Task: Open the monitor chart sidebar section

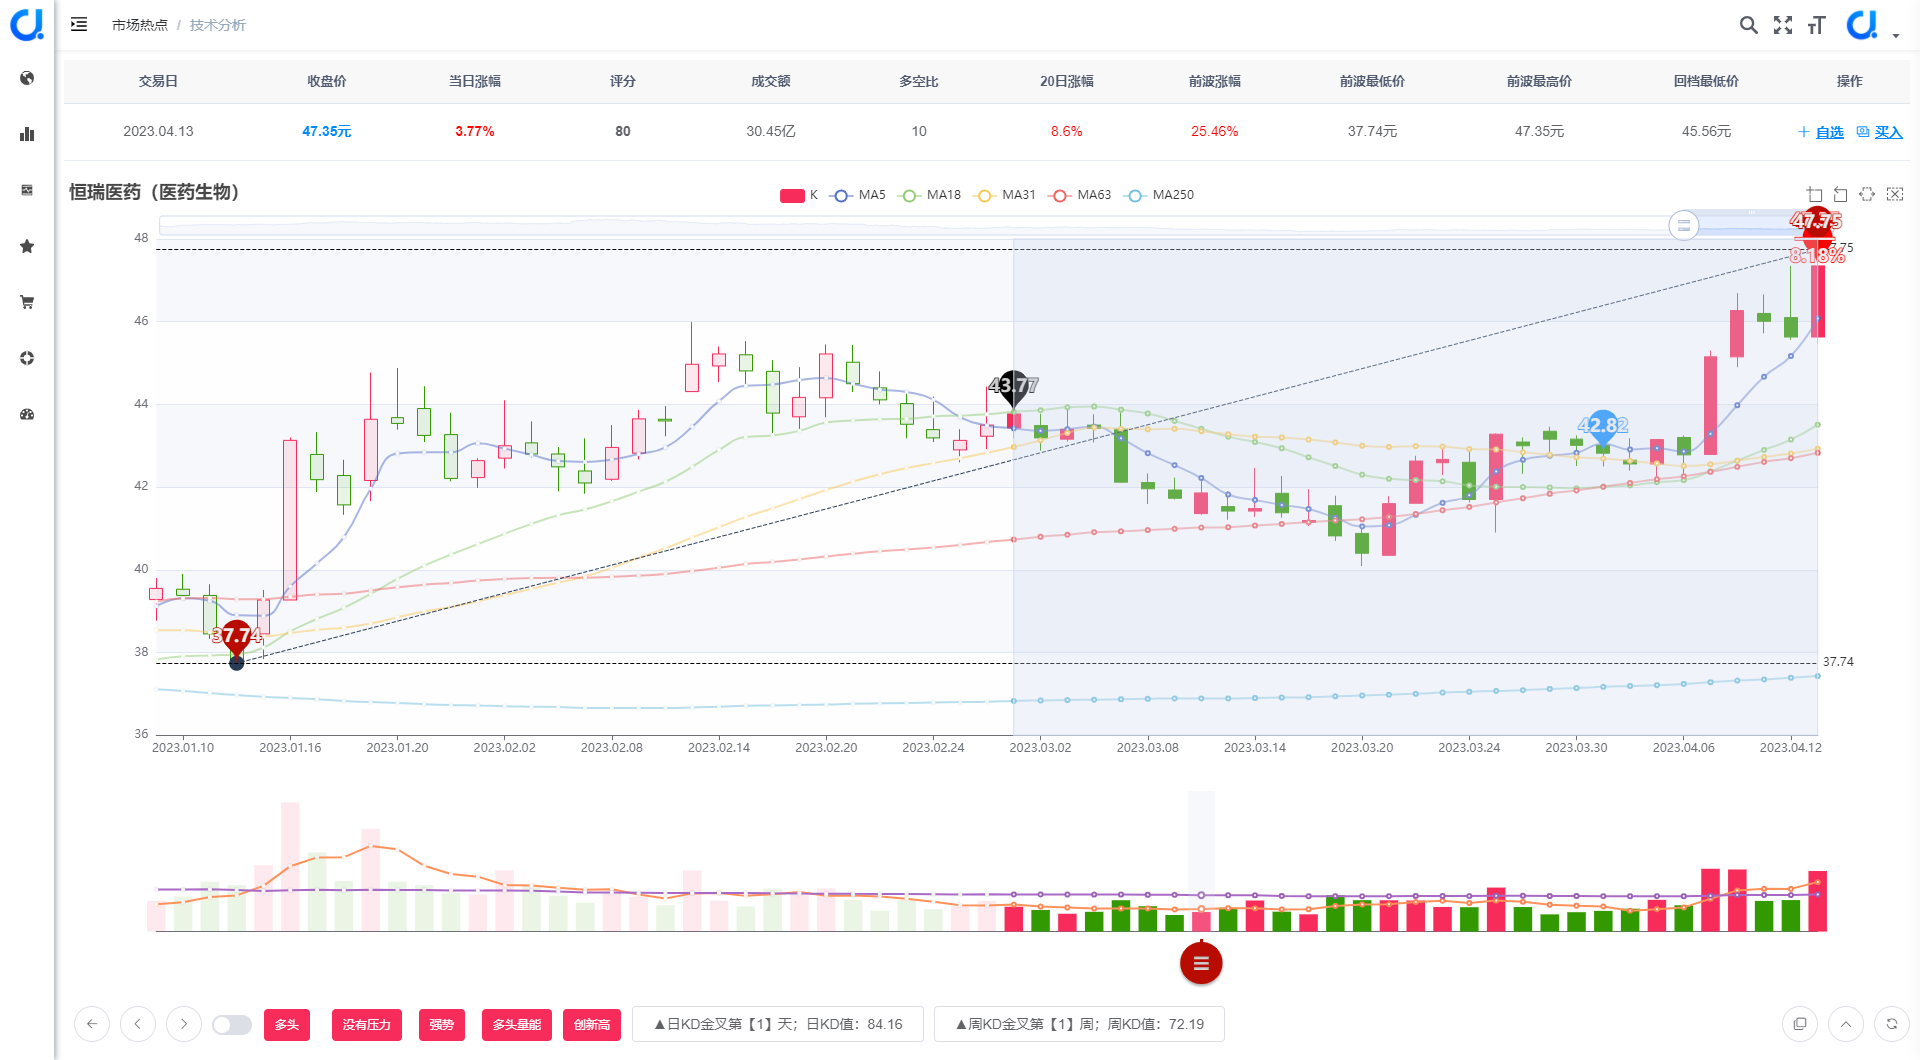Action: click(27, 190)
